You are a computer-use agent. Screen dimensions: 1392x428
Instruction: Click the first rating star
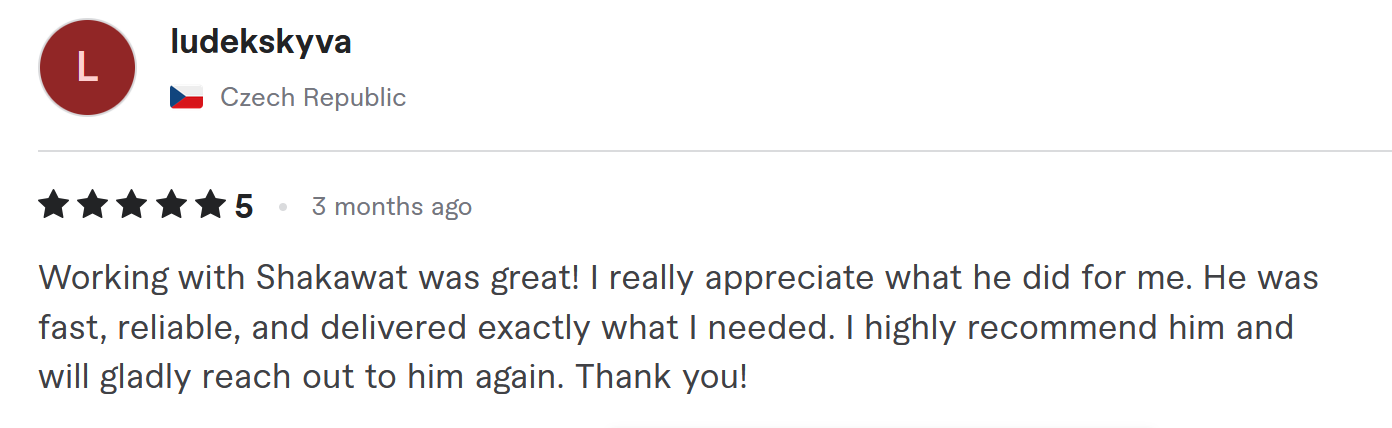[x=54, y=206]
